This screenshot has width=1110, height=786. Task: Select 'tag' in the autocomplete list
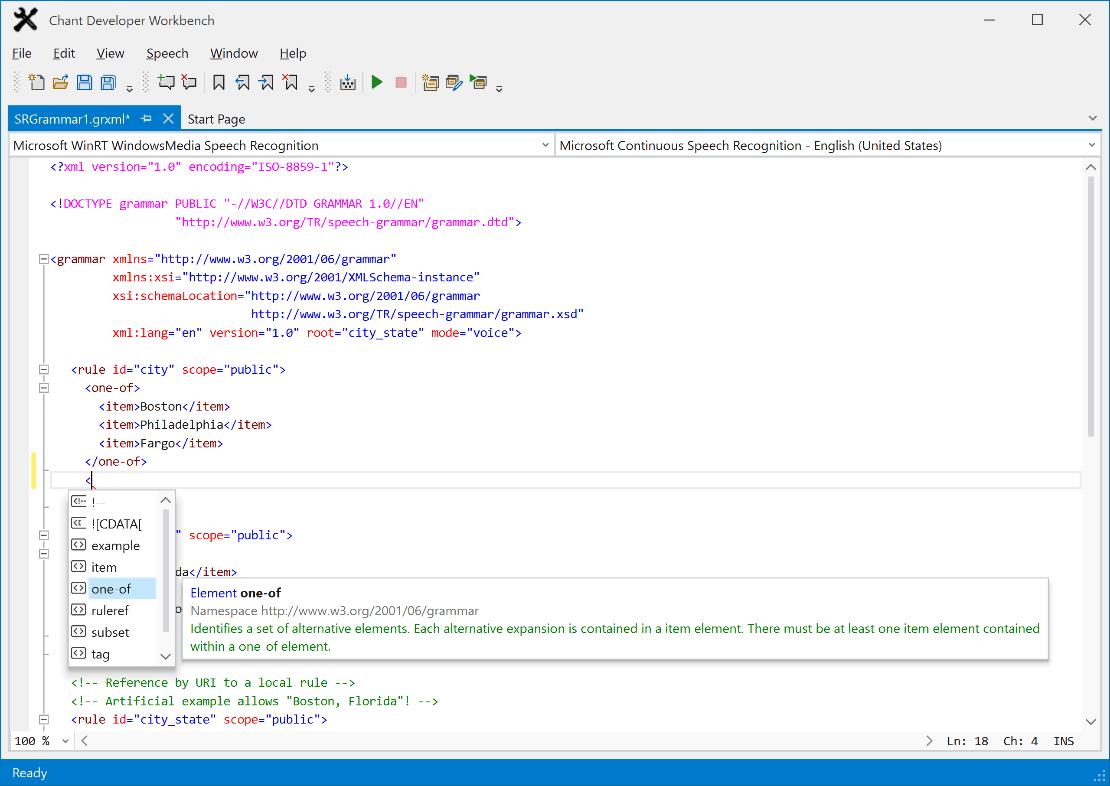(113, 654)
